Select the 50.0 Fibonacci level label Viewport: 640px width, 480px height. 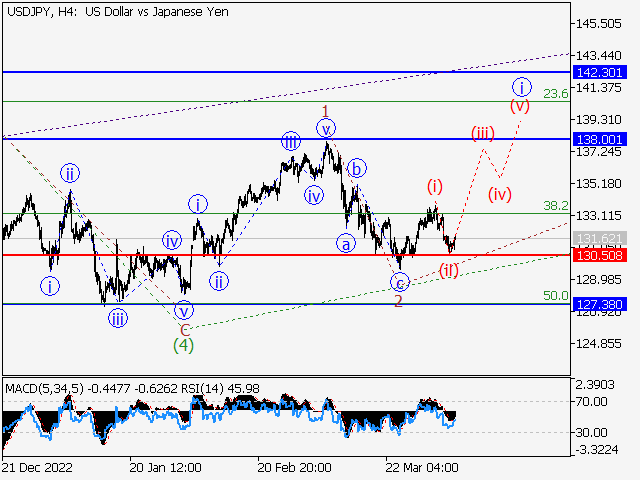click(556, 296)
